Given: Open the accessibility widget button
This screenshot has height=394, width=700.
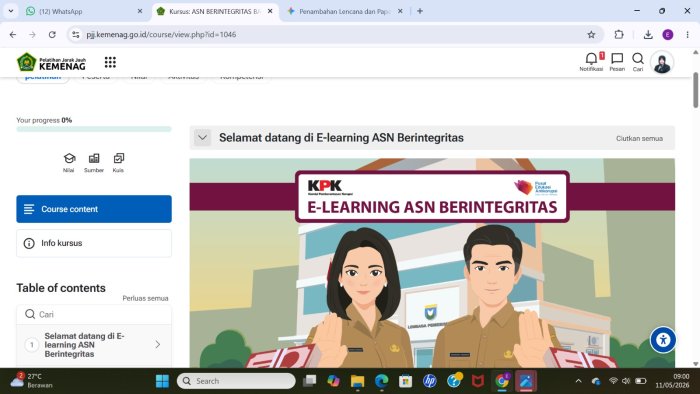Looking at the screenshot, I should (x=663, y=340).
